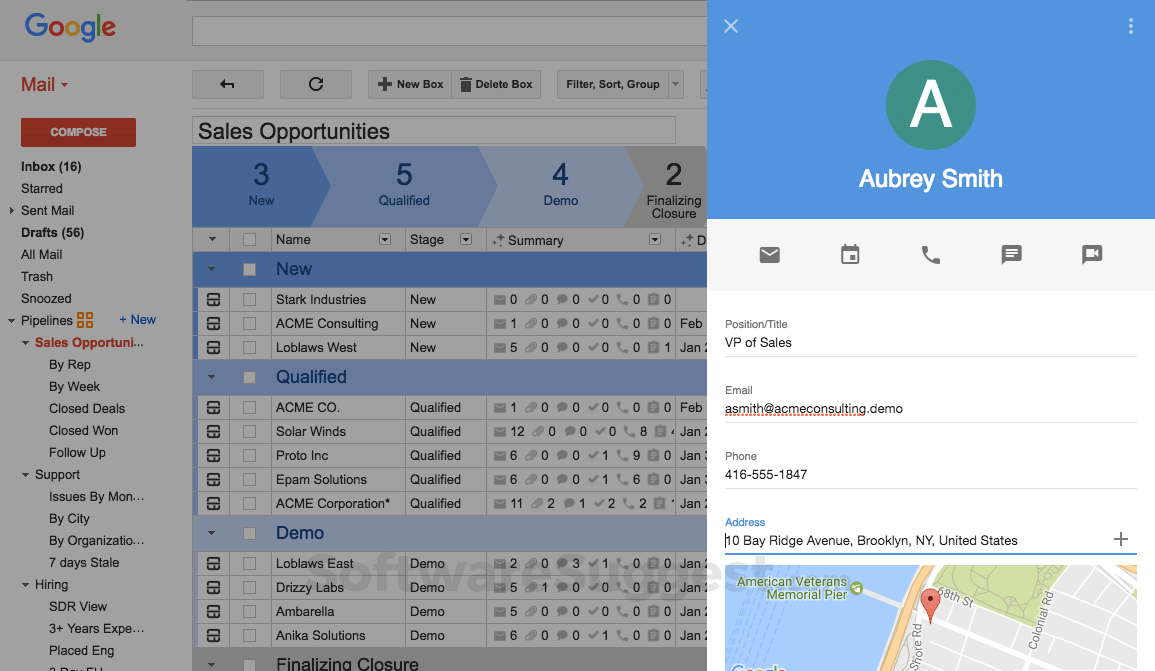Toggle checkbox for Solar Winds row
Image resolution: width=1155 pixels, height=671 pixels.
[250, 431]
